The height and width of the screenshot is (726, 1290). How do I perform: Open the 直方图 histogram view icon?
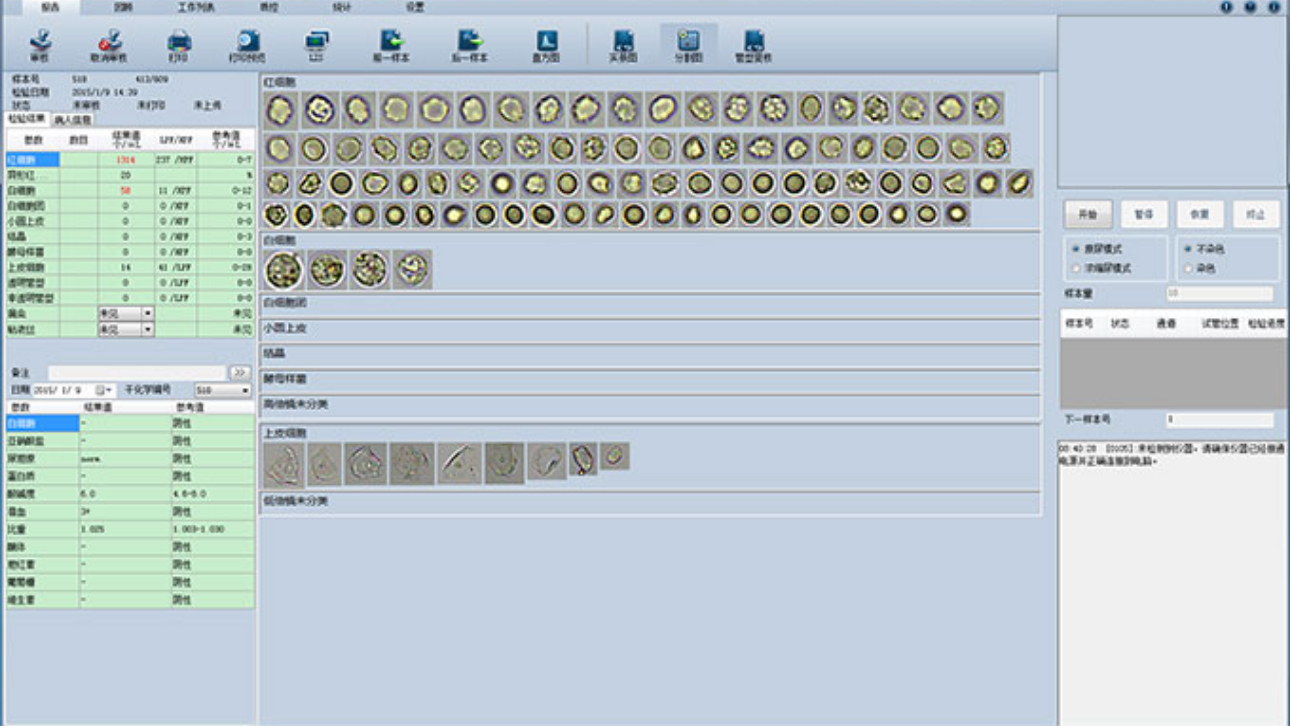[546, 45]
